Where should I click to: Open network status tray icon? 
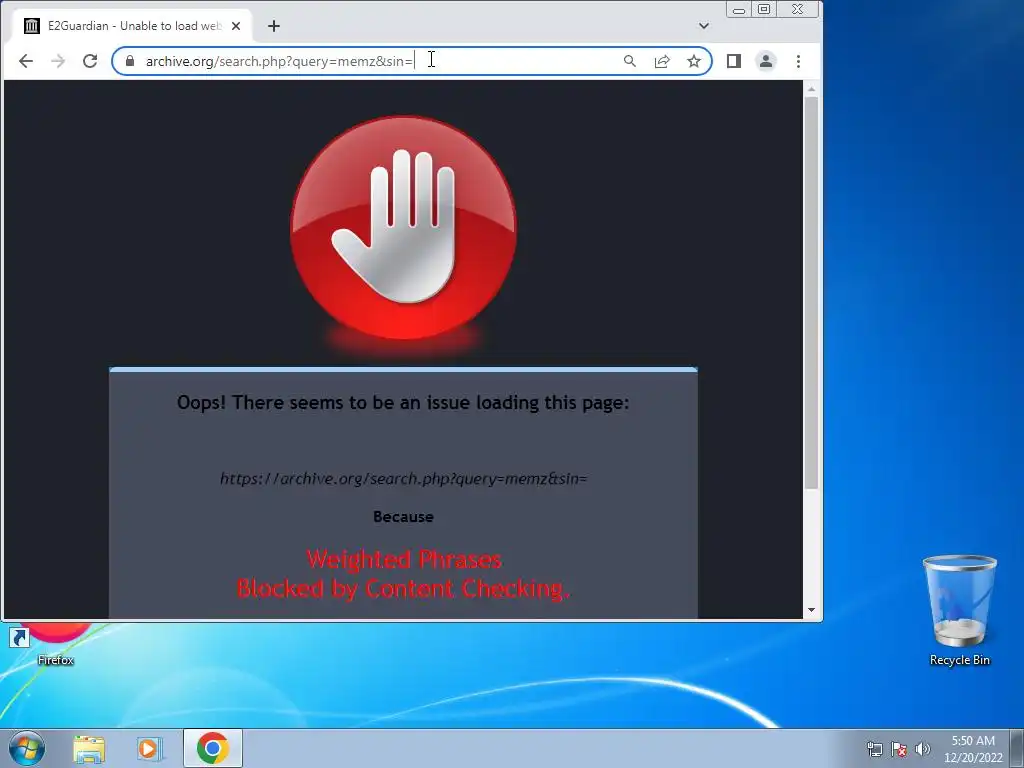coord(874,749)
